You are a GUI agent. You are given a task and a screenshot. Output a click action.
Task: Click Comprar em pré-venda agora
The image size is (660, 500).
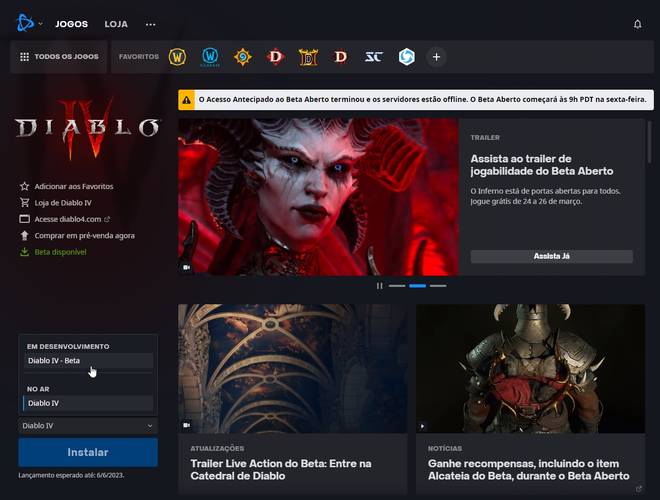point(77,236)
